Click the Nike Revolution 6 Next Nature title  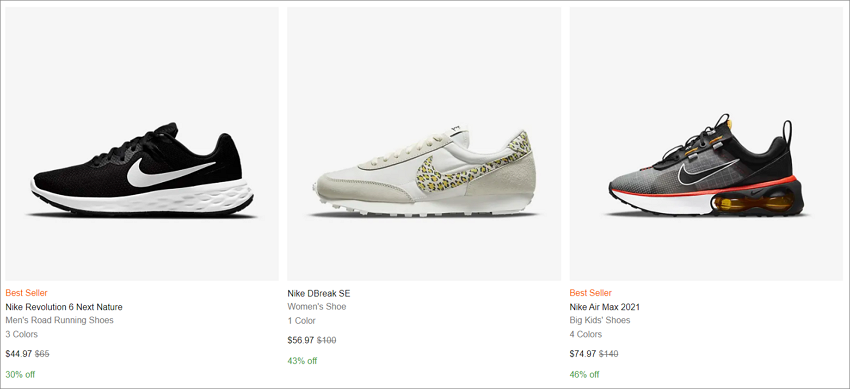(x=64, y=307)
